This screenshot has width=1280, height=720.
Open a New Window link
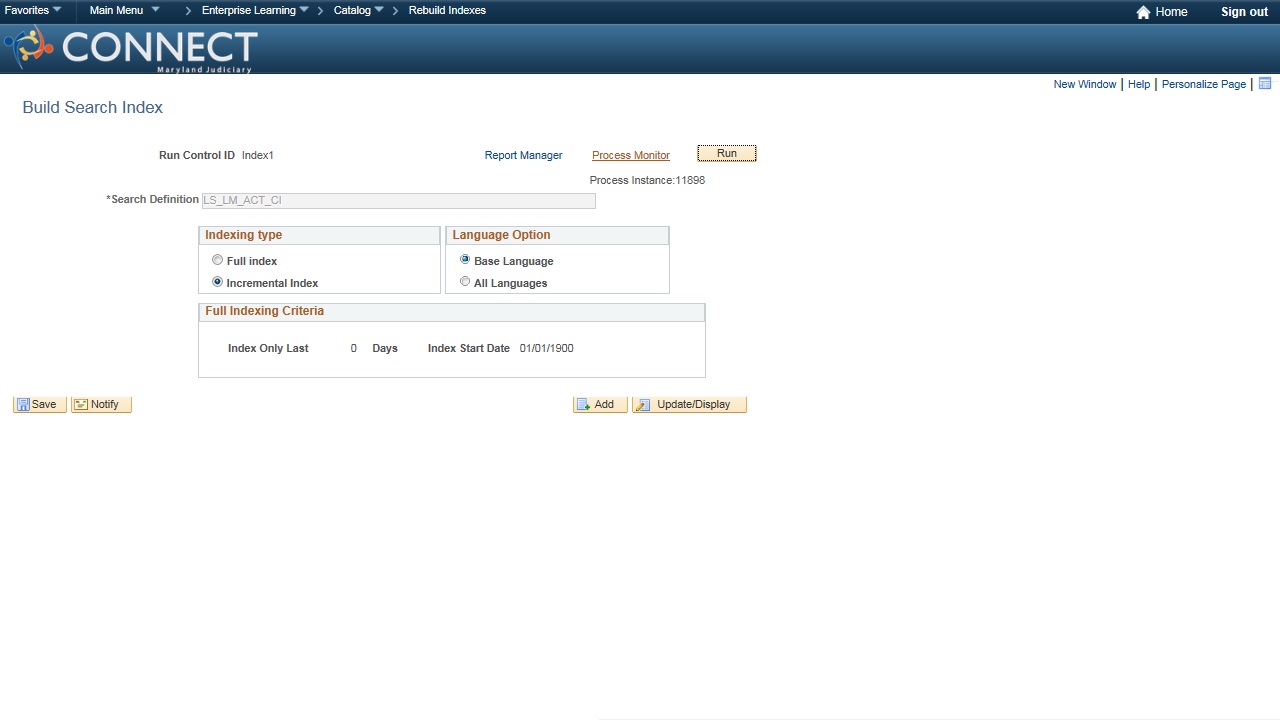click(1084, 84)
